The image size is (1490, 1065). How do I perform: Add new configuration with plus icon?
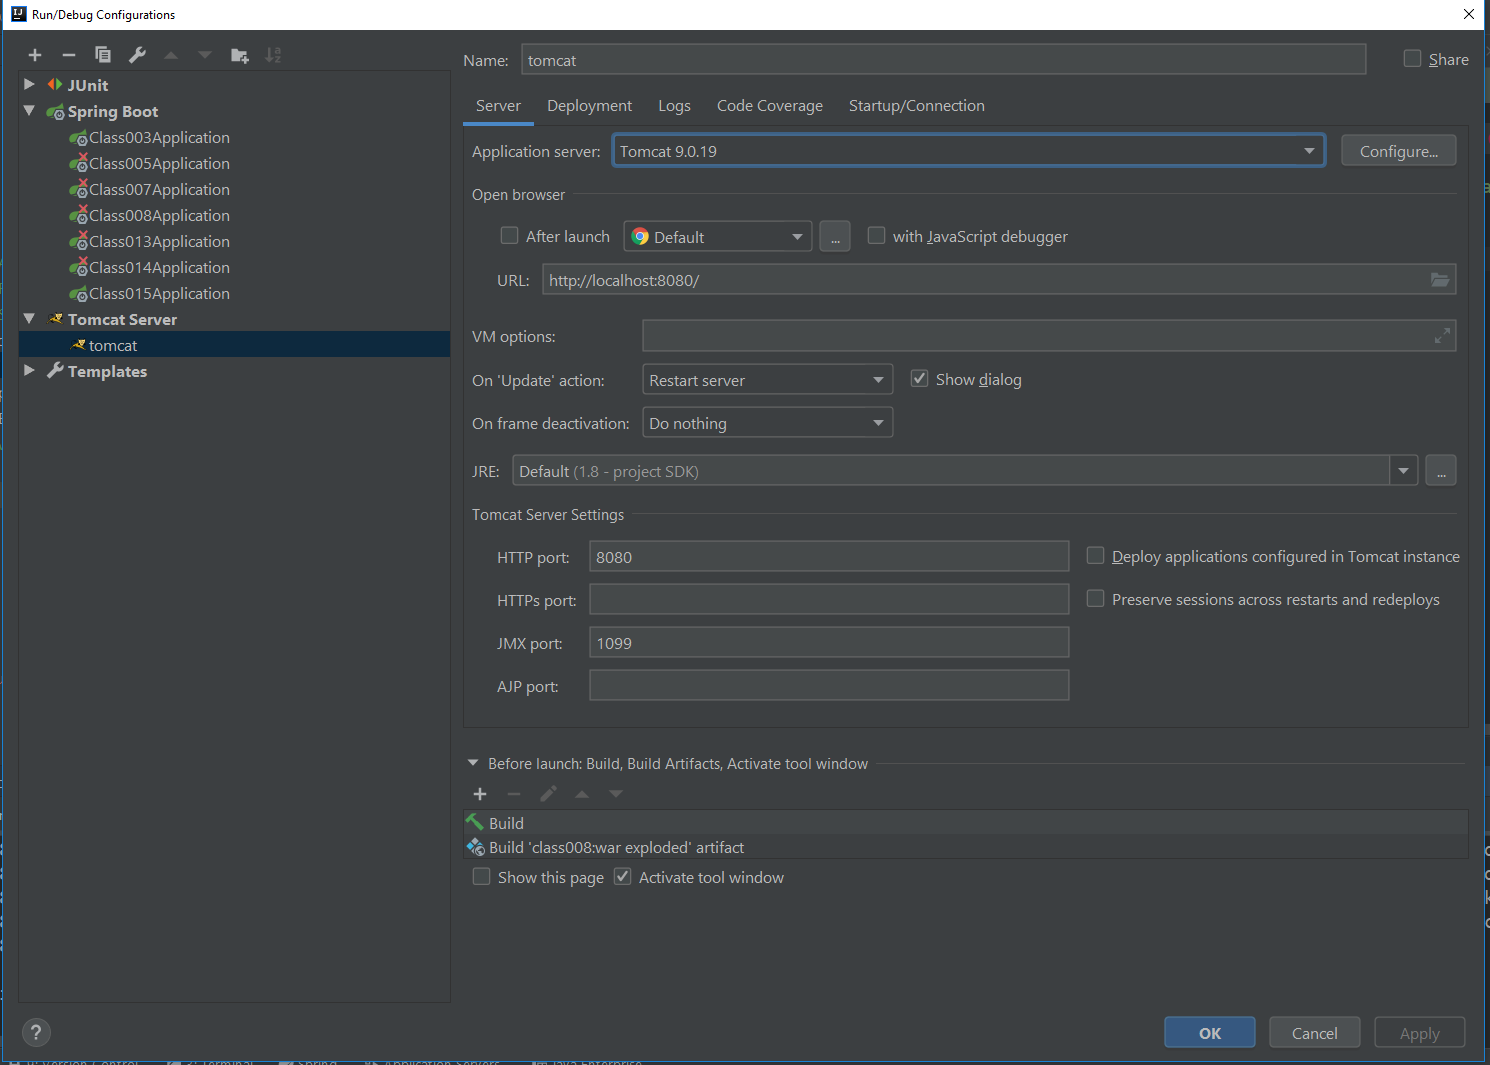tap(35, 55)
